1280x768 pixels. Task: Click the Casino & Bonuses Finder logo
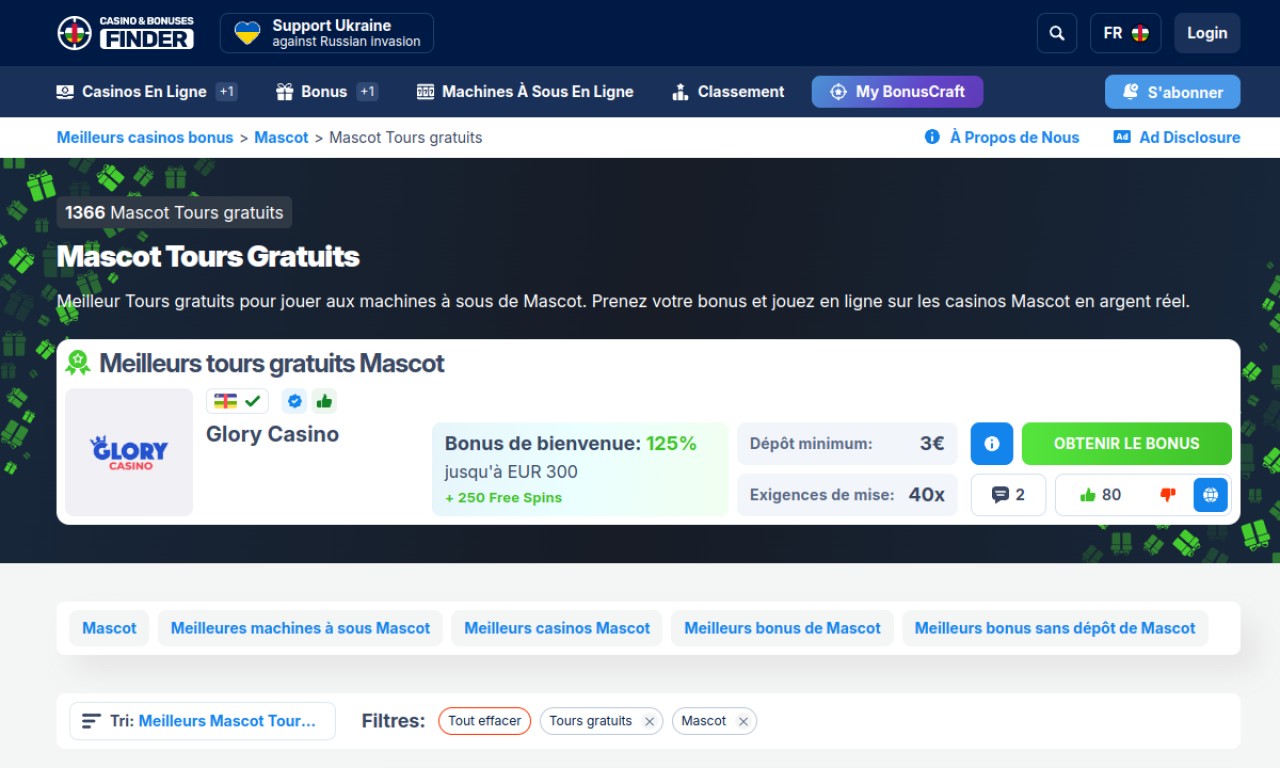[x=126, y=33]
